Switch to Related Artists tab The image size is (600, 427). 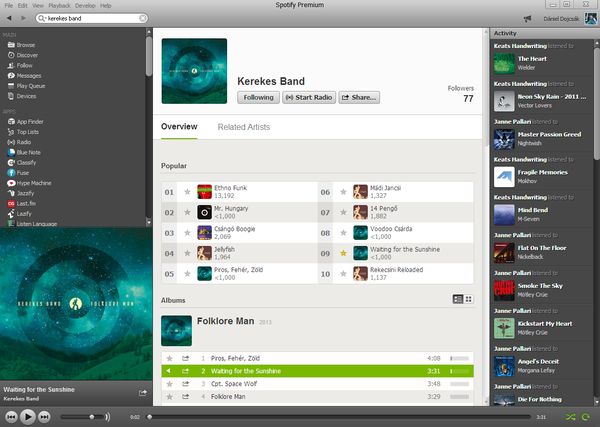point(244,127)
